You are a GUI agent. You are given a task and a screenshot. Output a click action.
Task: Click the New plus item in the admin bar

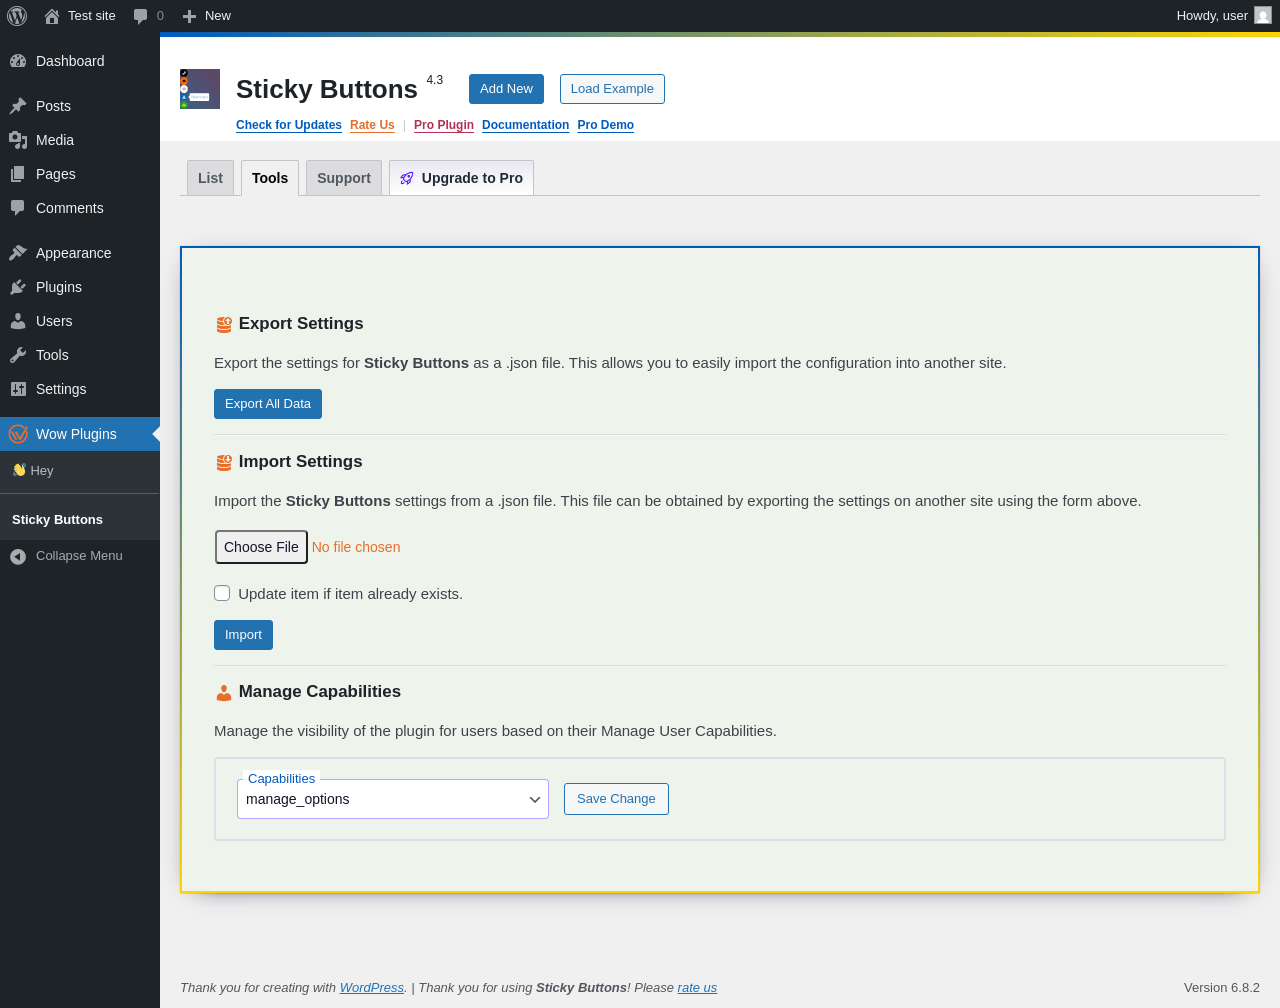pyautogui.click(x=206, y=16)
